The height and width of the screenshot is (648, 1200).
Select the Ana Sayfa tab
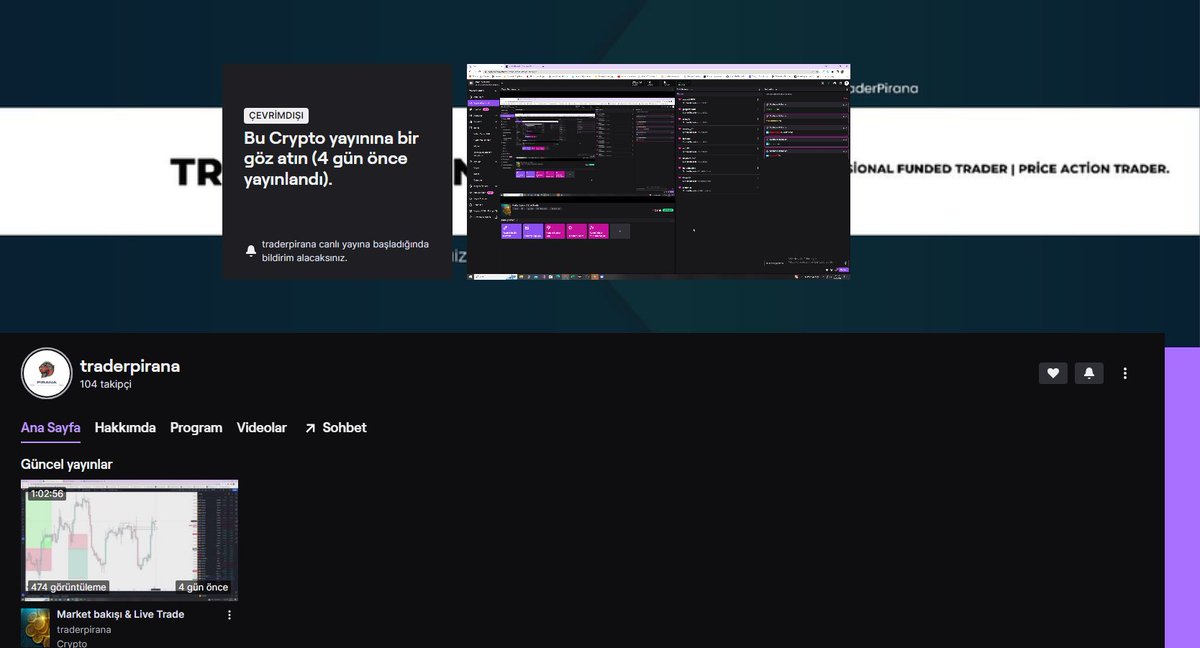tap(50, 428)
